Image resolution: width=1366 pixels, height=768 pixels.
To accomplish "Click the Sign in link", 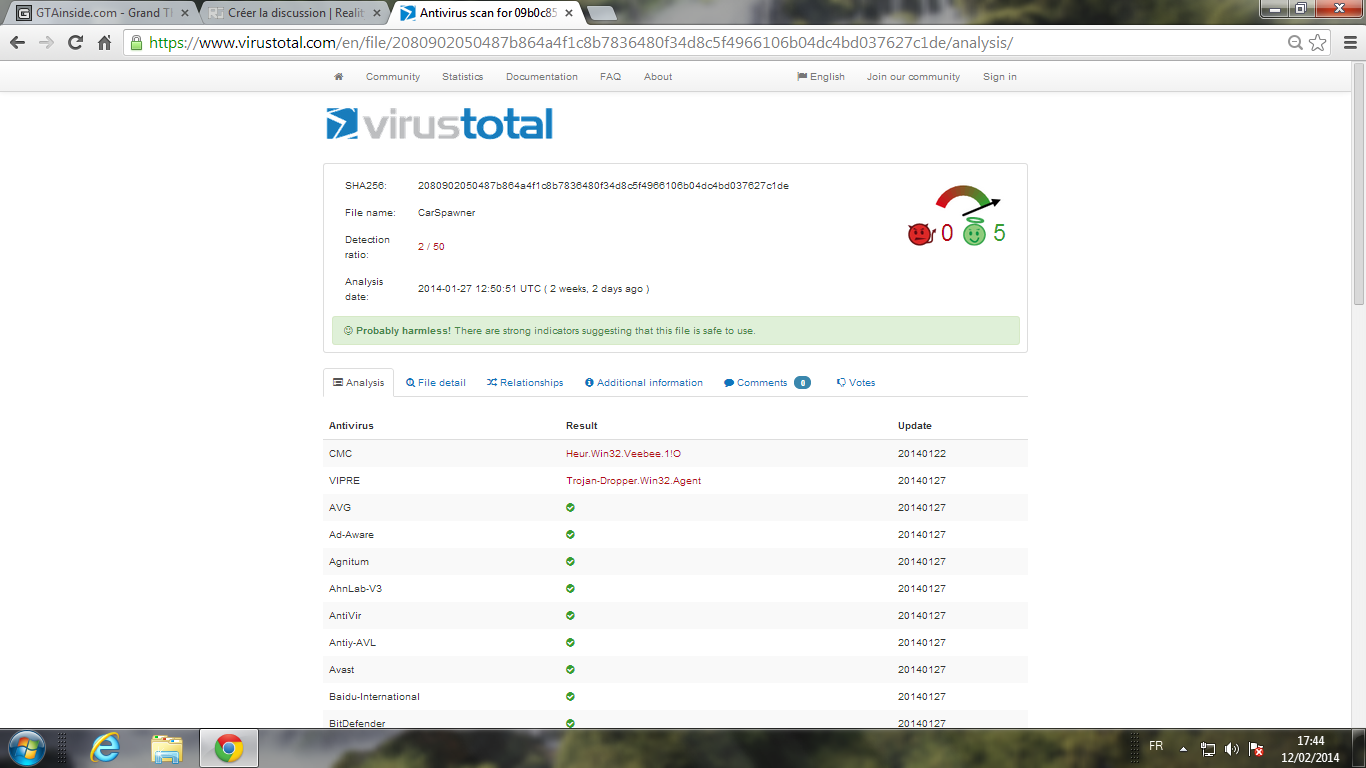I will 1000,77.
